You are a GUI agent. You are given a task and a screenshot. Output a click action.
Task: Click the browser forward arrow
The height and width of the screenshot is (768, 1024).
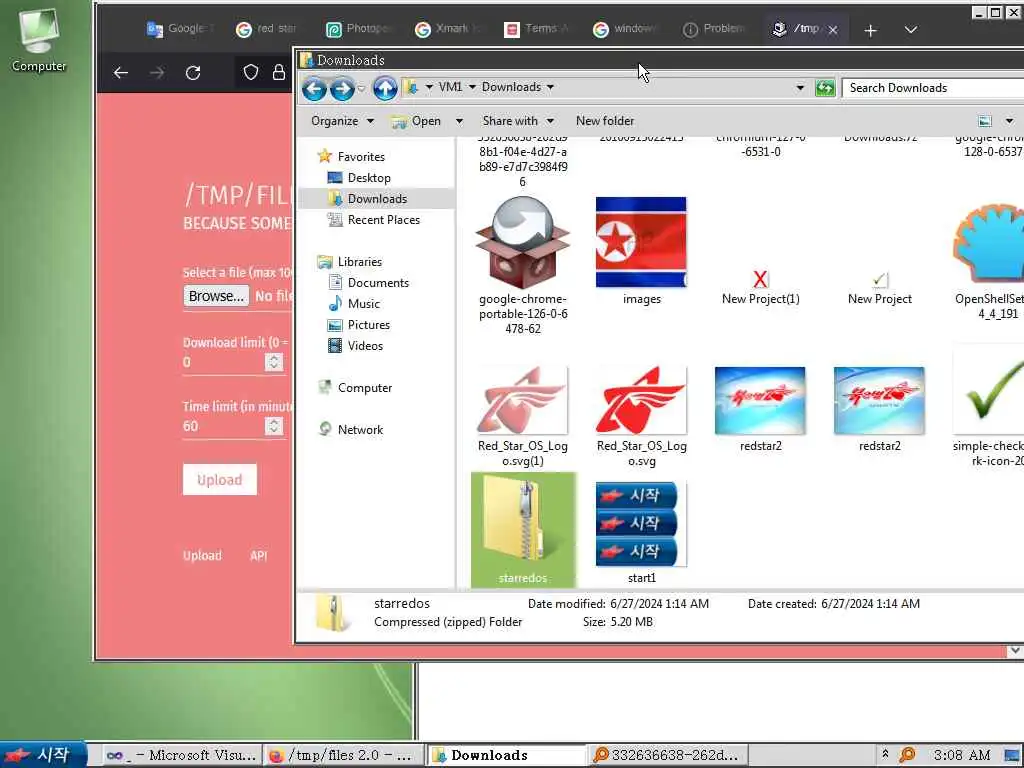(x=157, y=72)
